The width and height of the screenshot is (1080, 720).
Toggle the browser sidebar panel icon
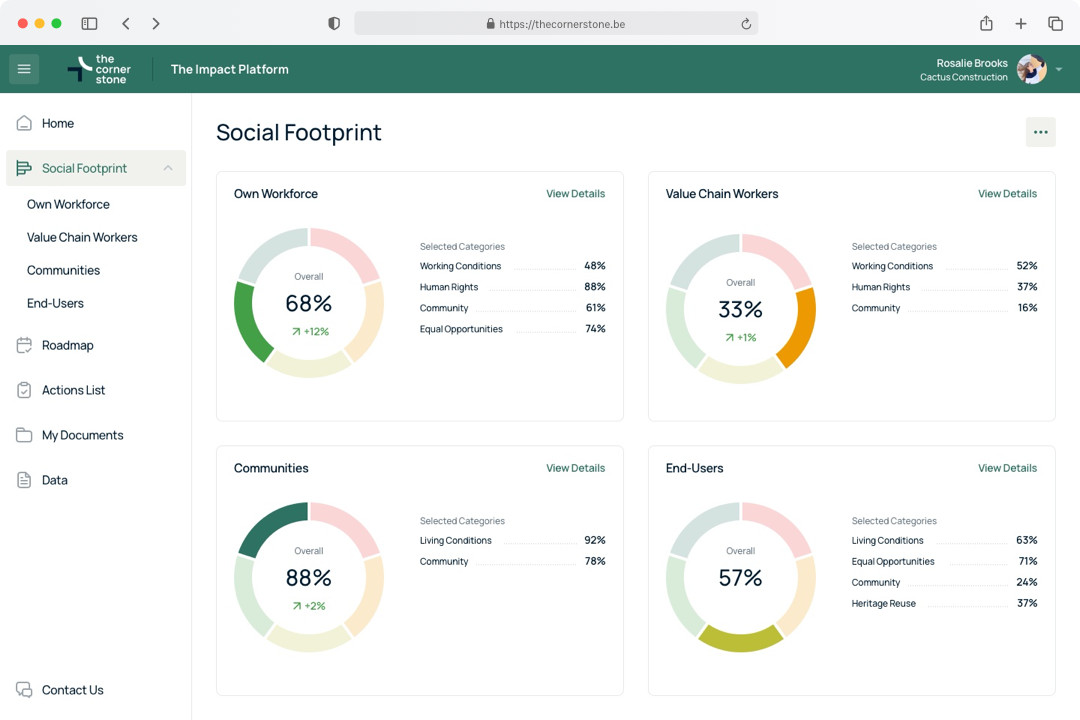point(90,23)
